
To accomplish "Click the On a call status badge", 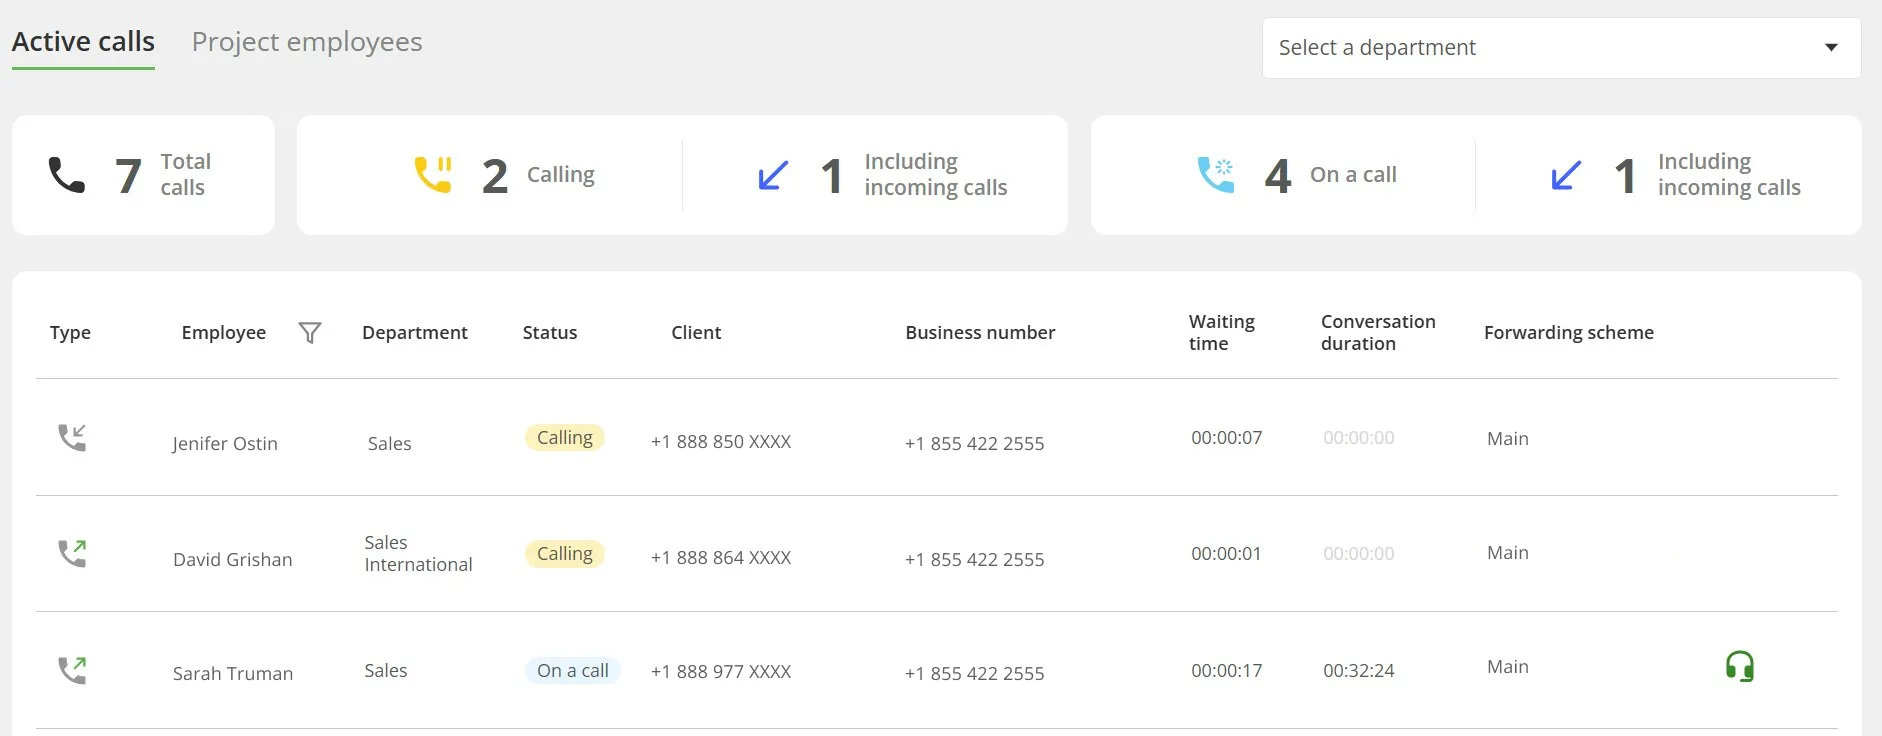I will point(572,671).
